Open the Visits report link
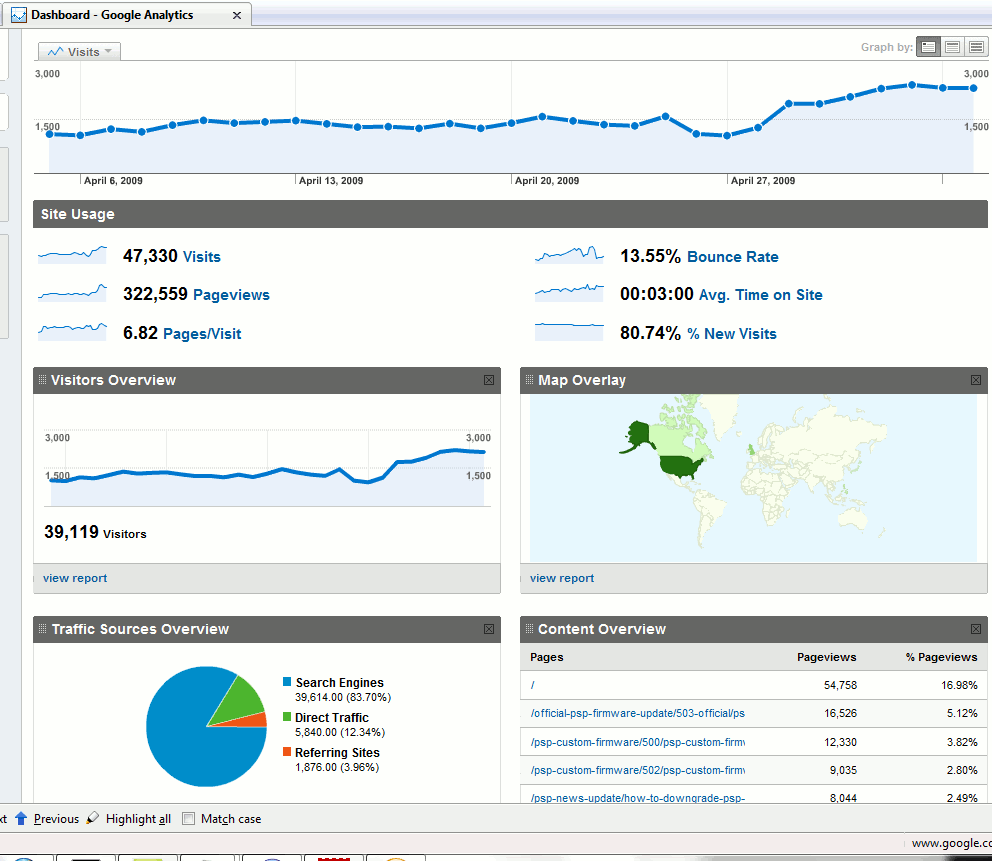The width and height of the screenshot is (992, 861). click(202, 257)
